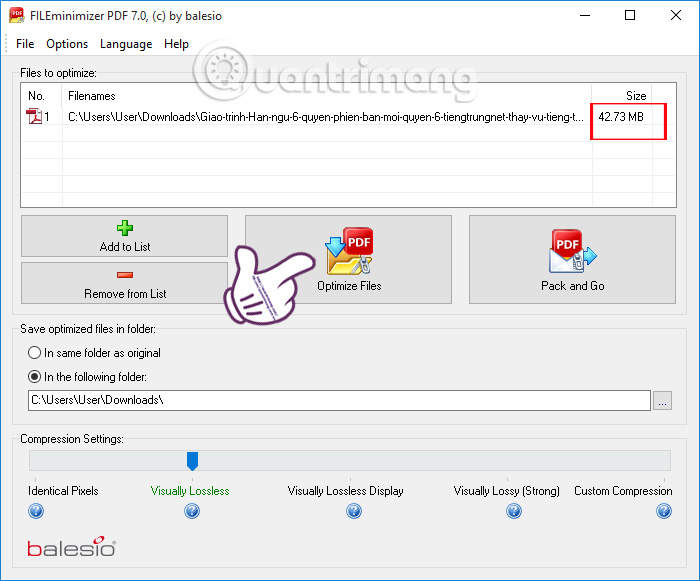Choose Identical Pixels compression level
The image size is (700, 581).
(63, 491)
